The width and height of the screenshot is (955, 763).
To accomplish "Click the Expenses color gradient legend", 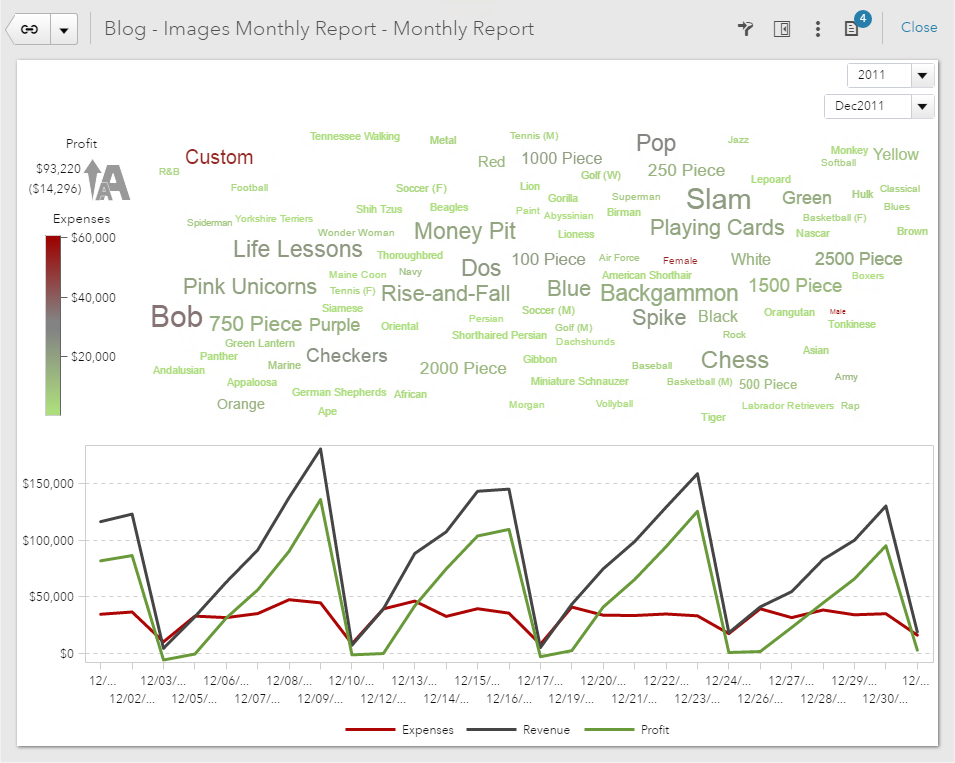I will click(53, 324).
